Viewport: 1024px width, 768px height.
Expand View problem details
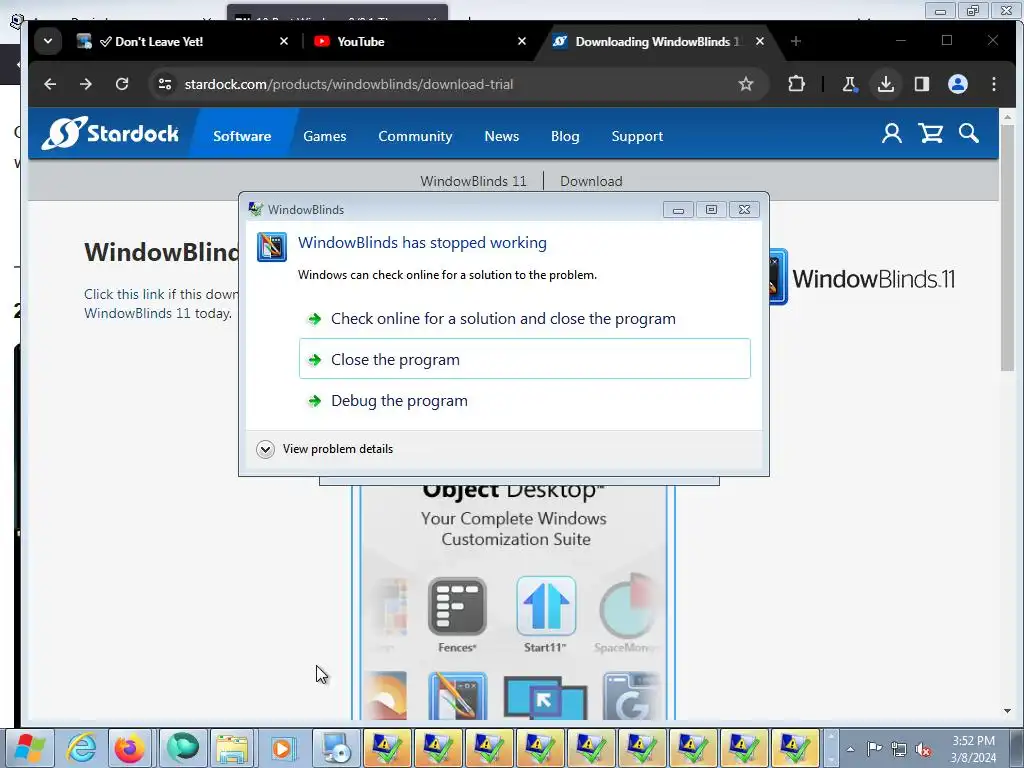[325, 449]
